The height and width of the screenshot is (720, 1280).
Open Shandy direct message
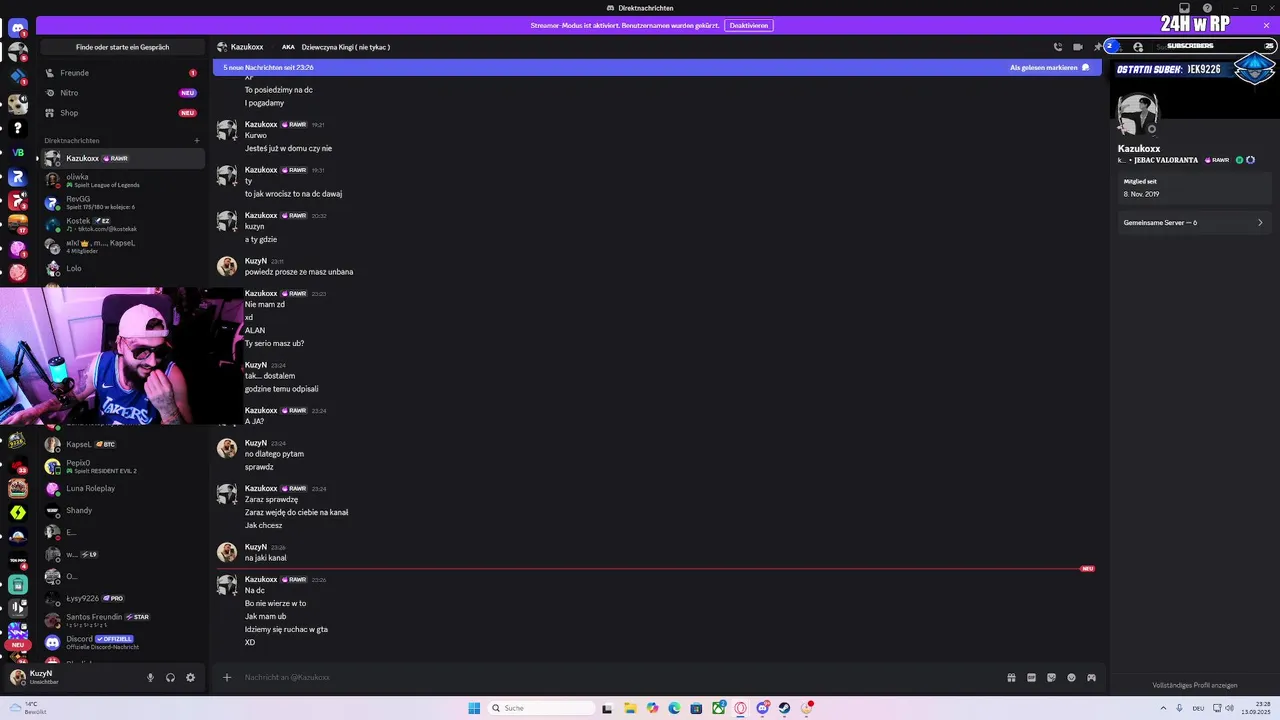[x=121, y=510]
